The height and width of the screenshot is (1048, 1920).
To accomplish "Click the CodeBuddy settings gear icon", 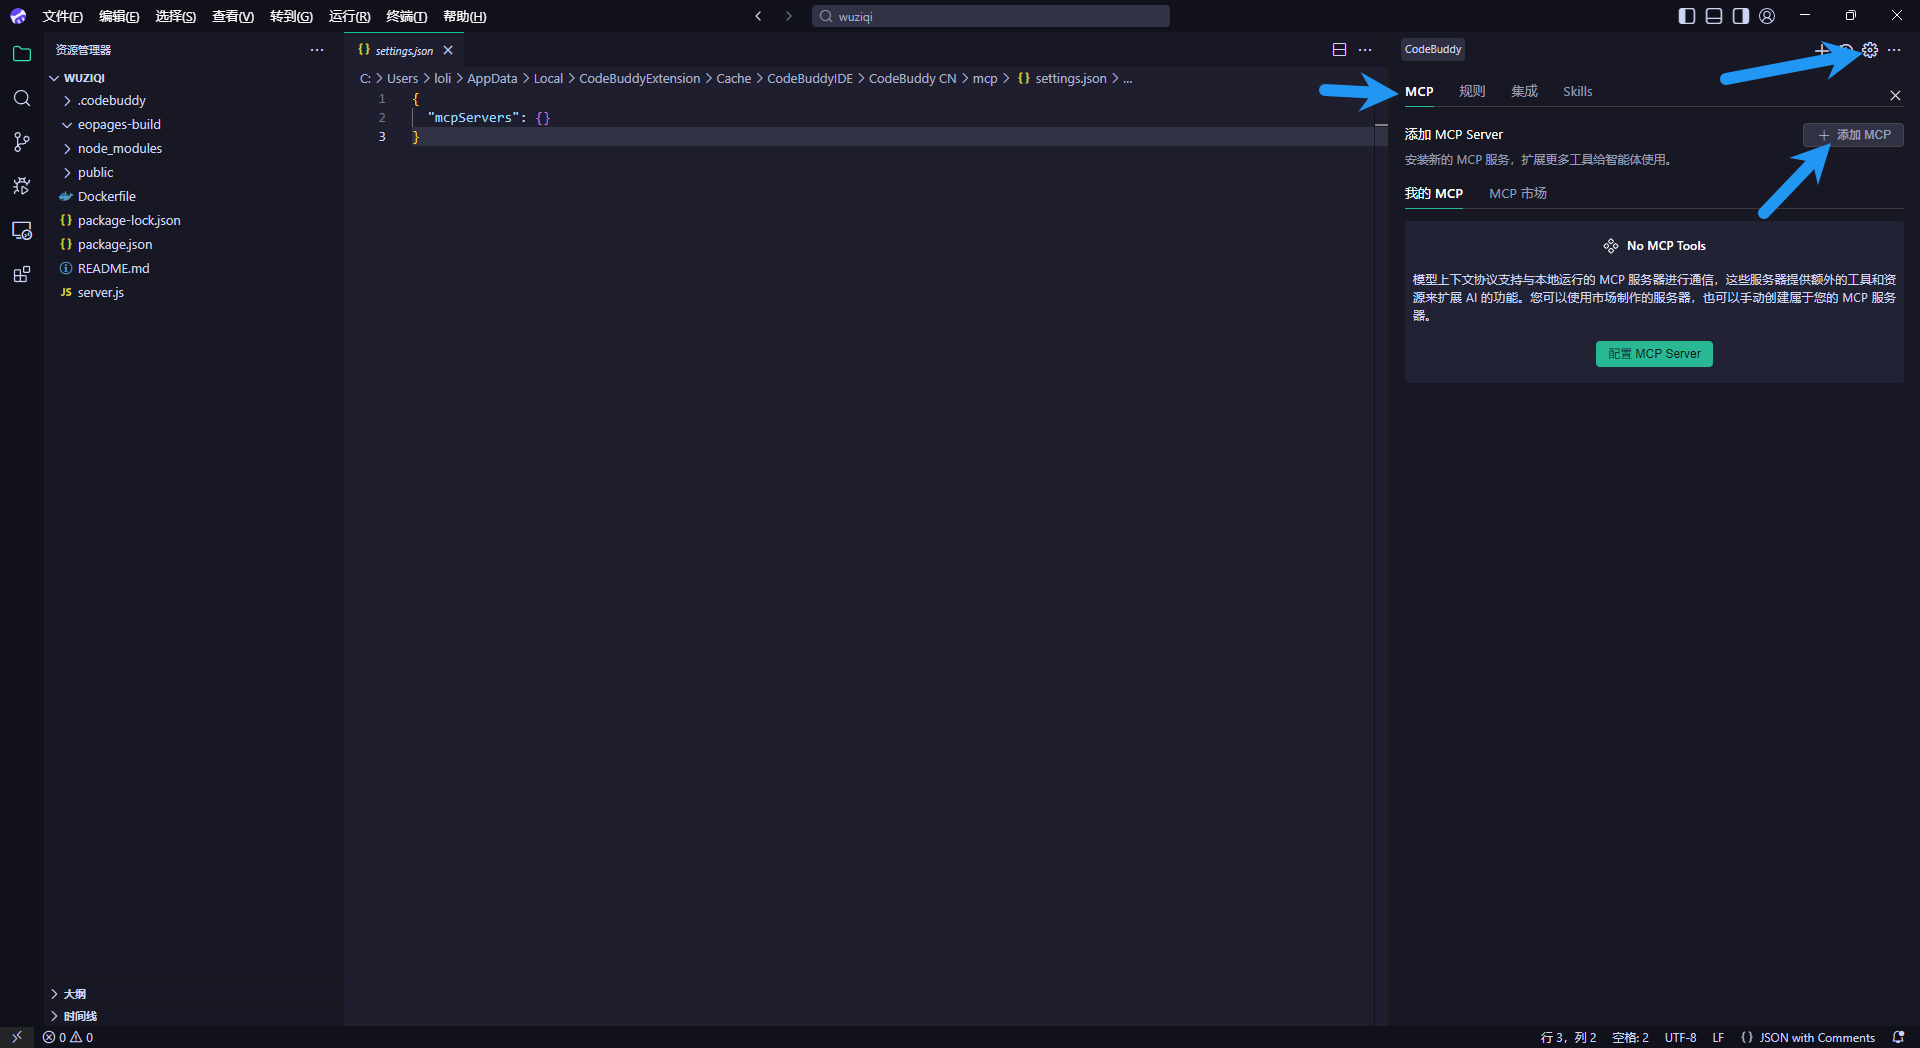I will (x=1870, y=50).
